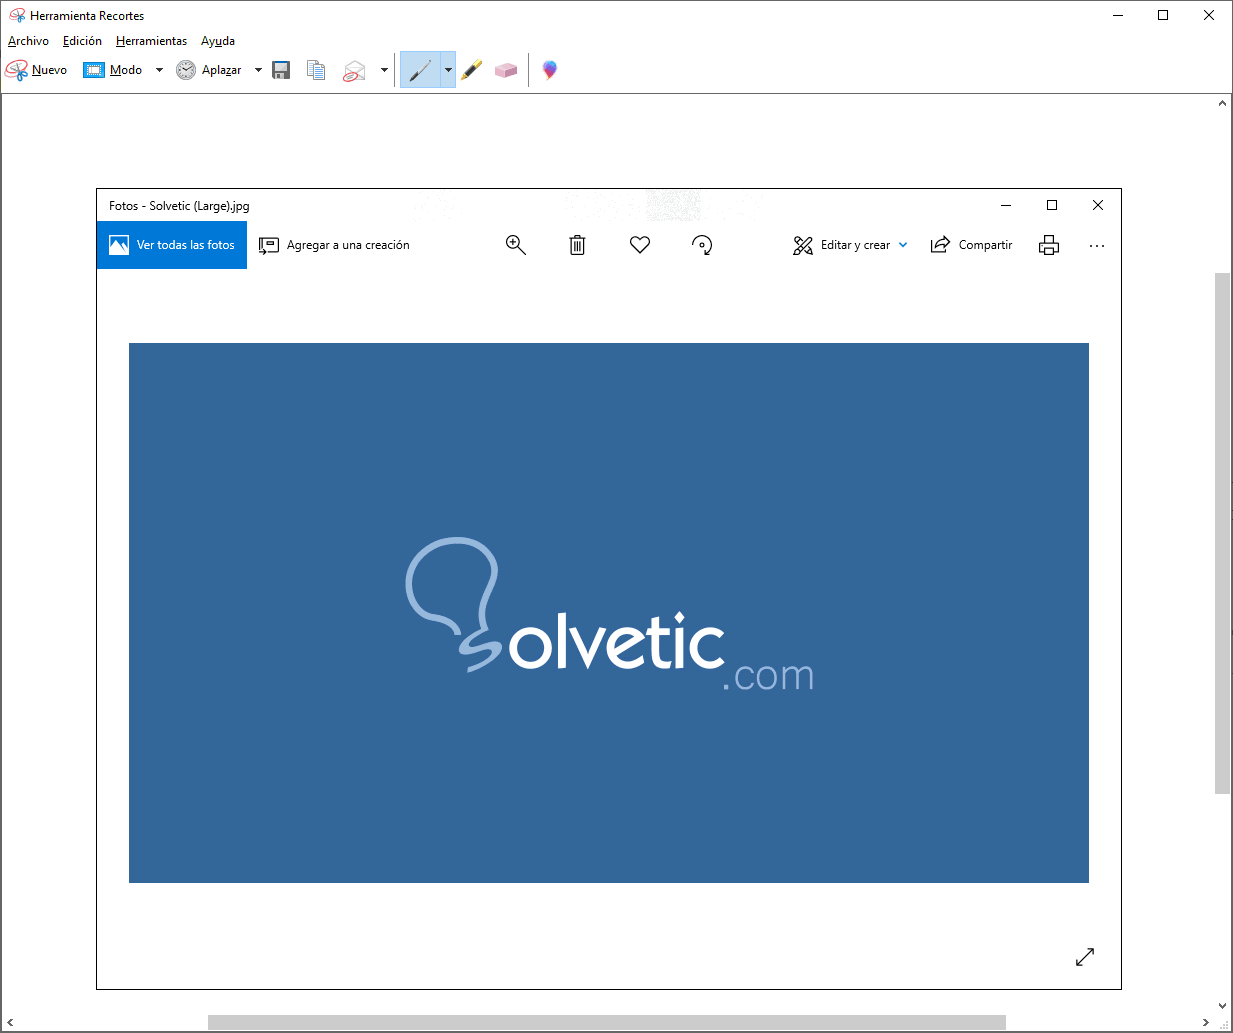Maximize the Herramienta Recortes window
The image size is (1233, 1033).
pyautogui.click(x=1163, y=15)
